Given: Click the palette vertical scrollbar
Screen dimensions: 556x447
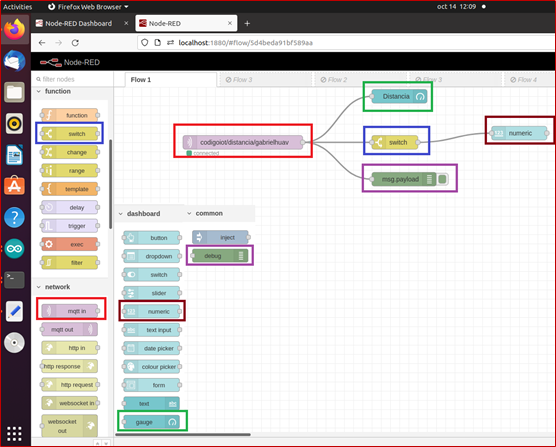Looking at the screenshot, I should point(111,184).
